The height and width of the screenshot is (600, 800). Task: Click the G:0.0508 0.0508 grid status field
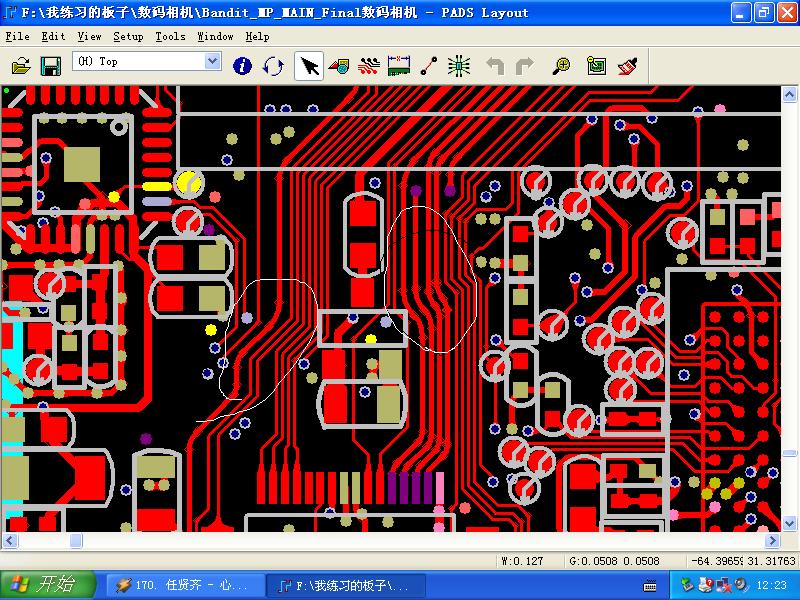tap(614, 561)
